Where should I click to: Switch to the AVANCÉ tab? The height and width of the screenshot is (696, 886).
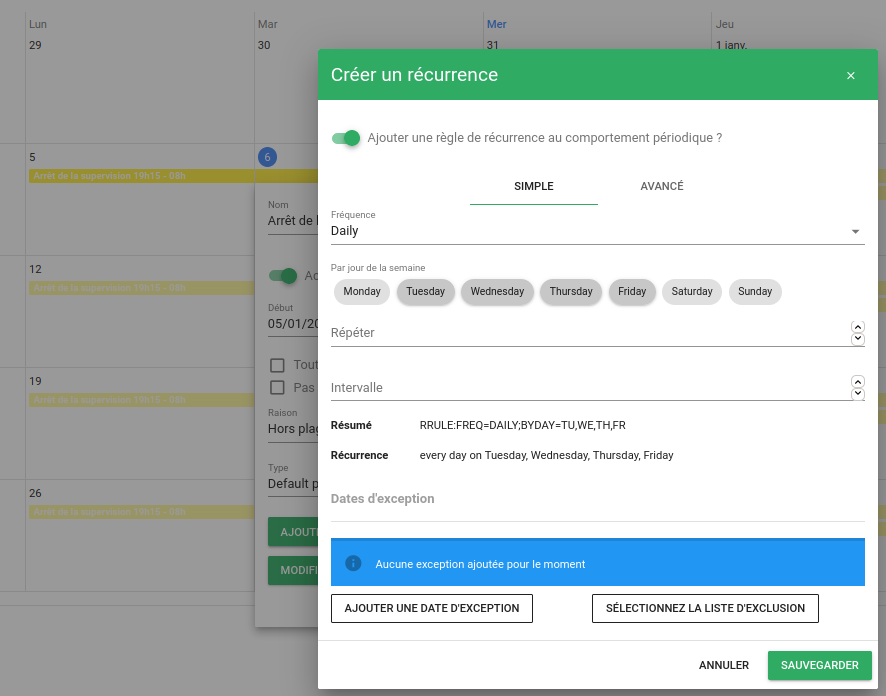click(x=661, y=187)
